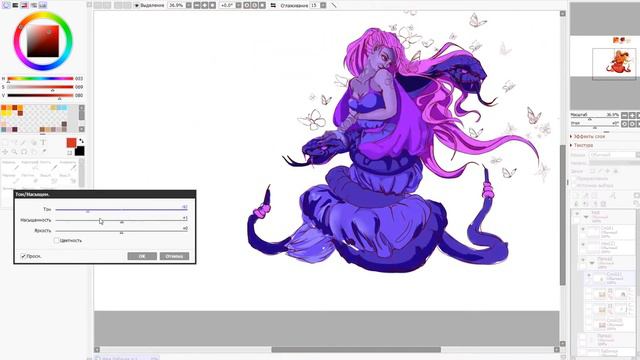This screenshot has width=640, height=360.
Task: Hide the Папка2 folder eye icon
Action: pos(583,260)
